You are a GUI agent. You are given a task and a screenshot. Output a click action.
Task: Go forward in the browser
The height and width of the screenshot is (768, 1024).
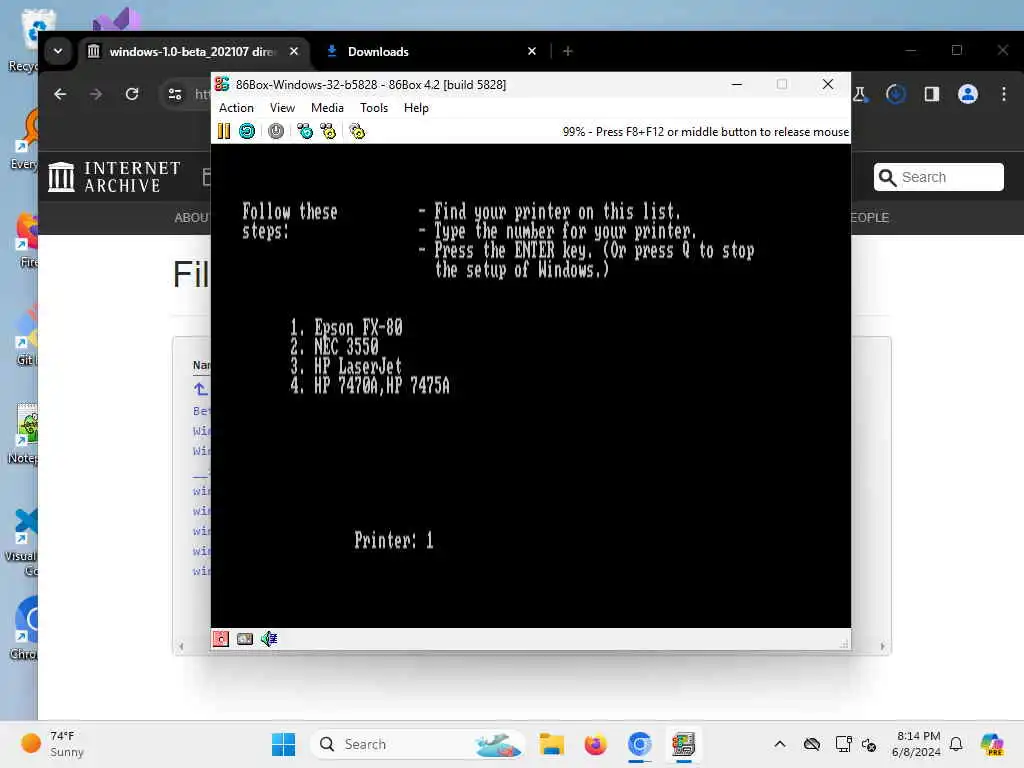coord(96,94)
